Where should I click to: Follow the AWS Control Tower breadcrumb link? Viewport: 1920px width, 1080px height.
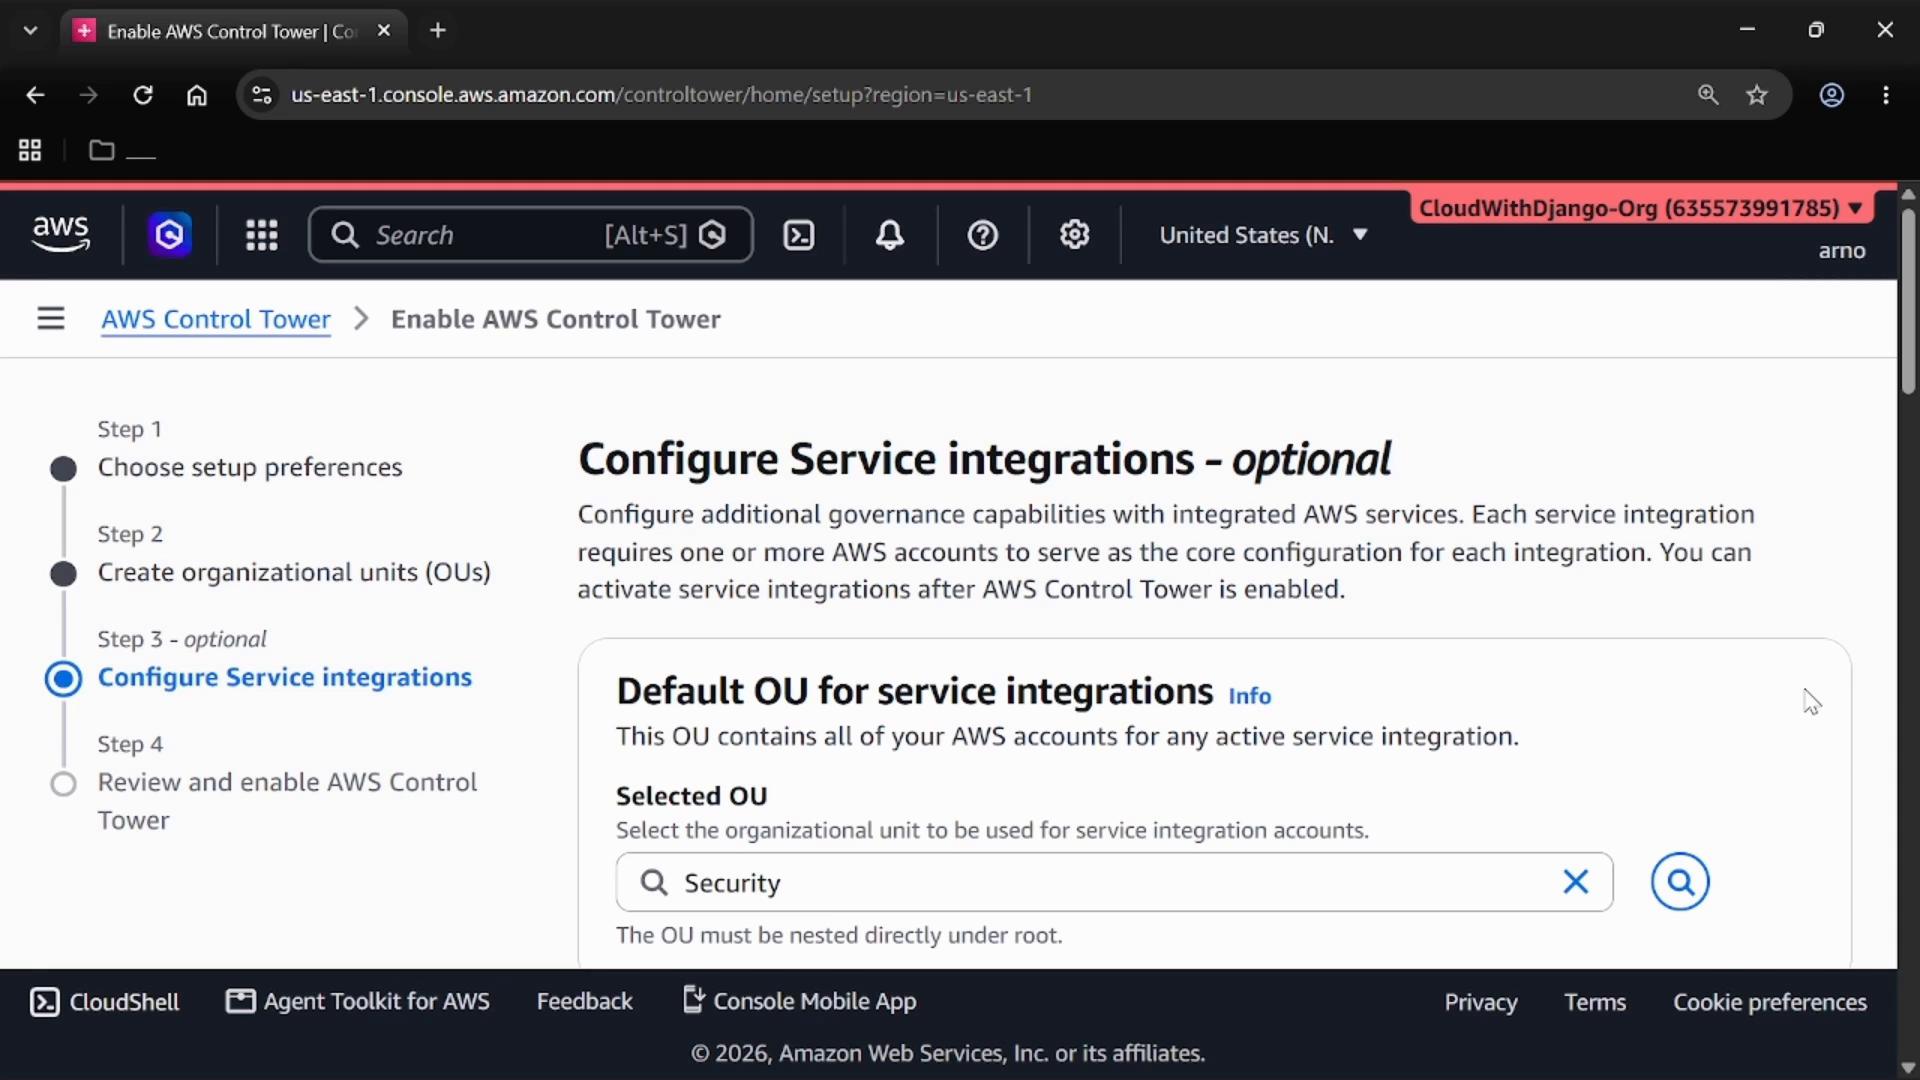click(216, 319)
